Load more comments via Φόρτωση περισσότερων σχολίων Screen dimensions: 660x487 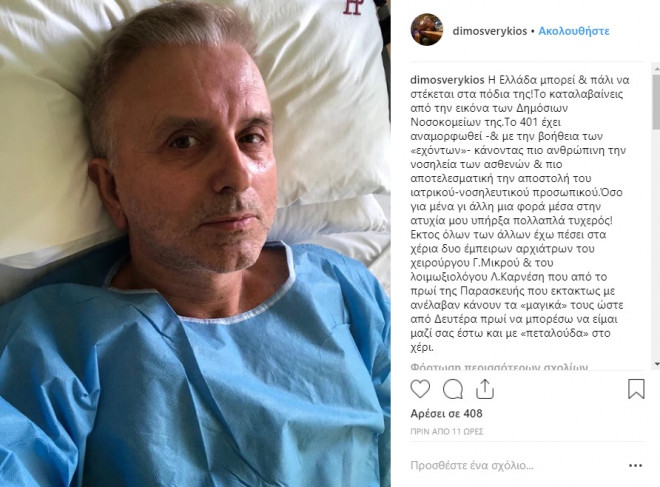tap(499, 367)
